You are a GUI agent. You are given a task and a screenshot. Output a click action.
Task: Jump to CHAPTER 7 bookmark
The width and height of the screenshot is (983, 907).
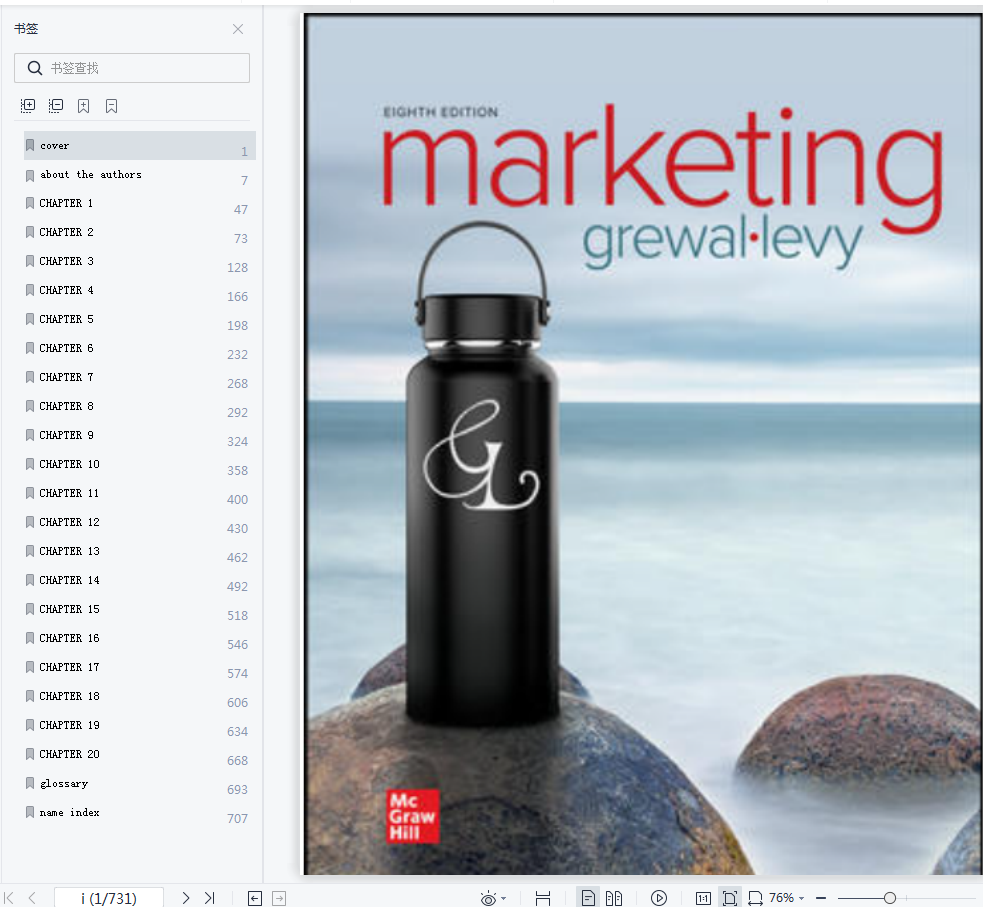click(140, 377)
